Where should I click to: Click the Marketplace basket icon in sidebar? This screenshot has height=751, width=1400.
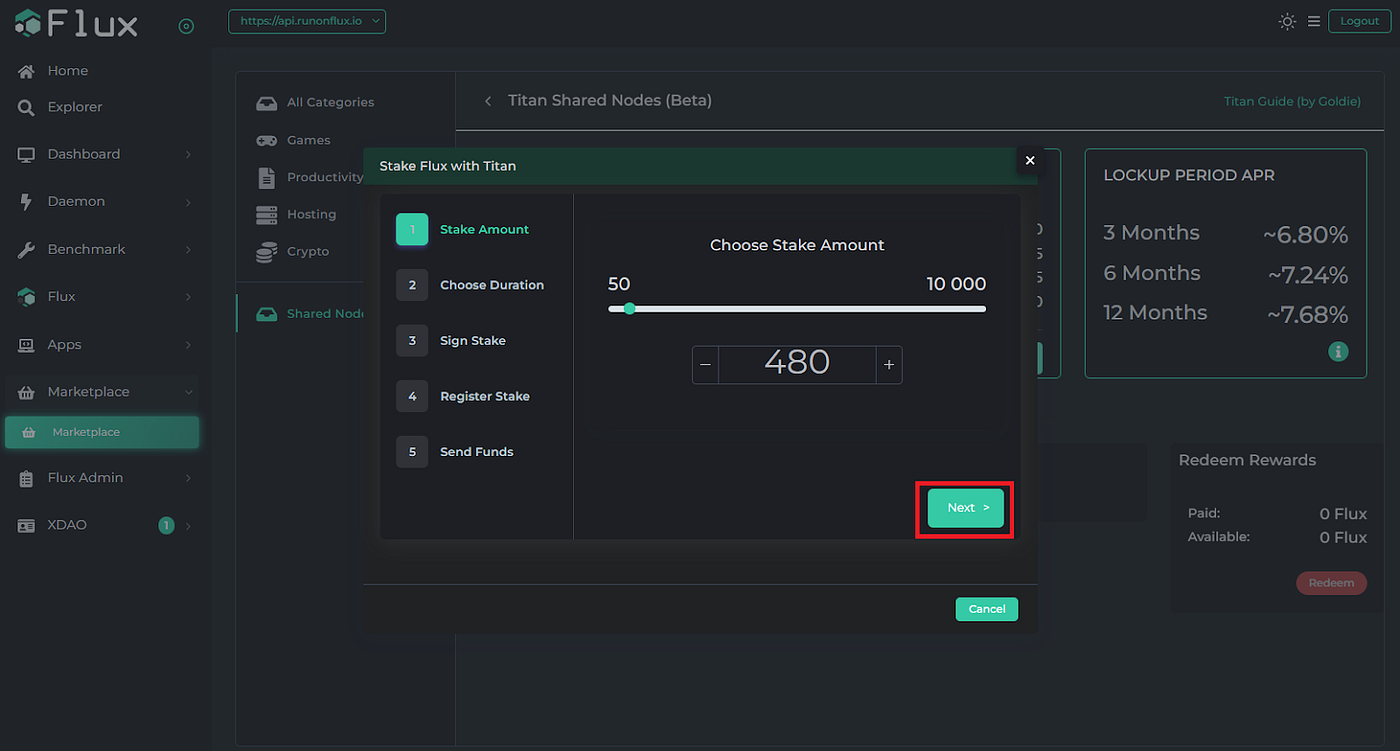pos(26,392)
